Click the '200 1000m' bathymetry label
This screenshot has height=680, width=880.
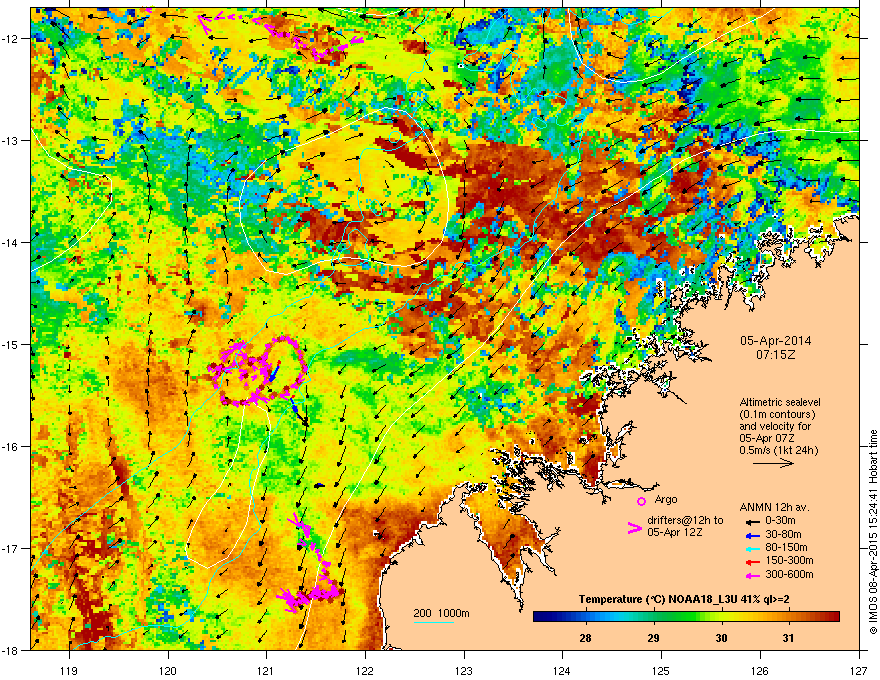coord(441,613)
